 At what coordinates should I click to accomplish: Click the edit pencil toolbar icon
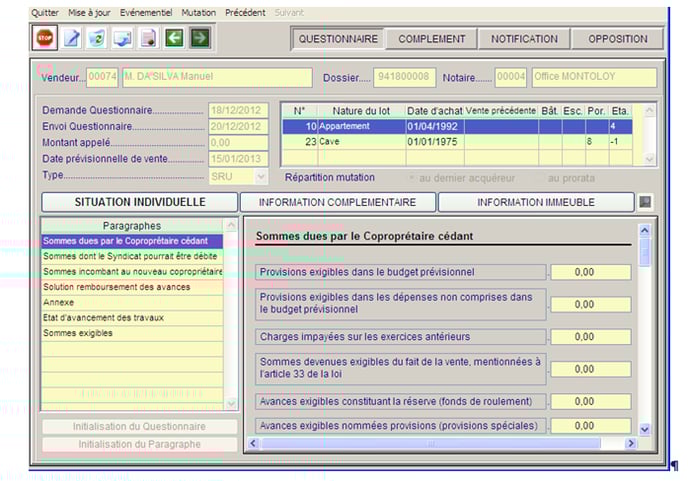click(x=72, y=38)
